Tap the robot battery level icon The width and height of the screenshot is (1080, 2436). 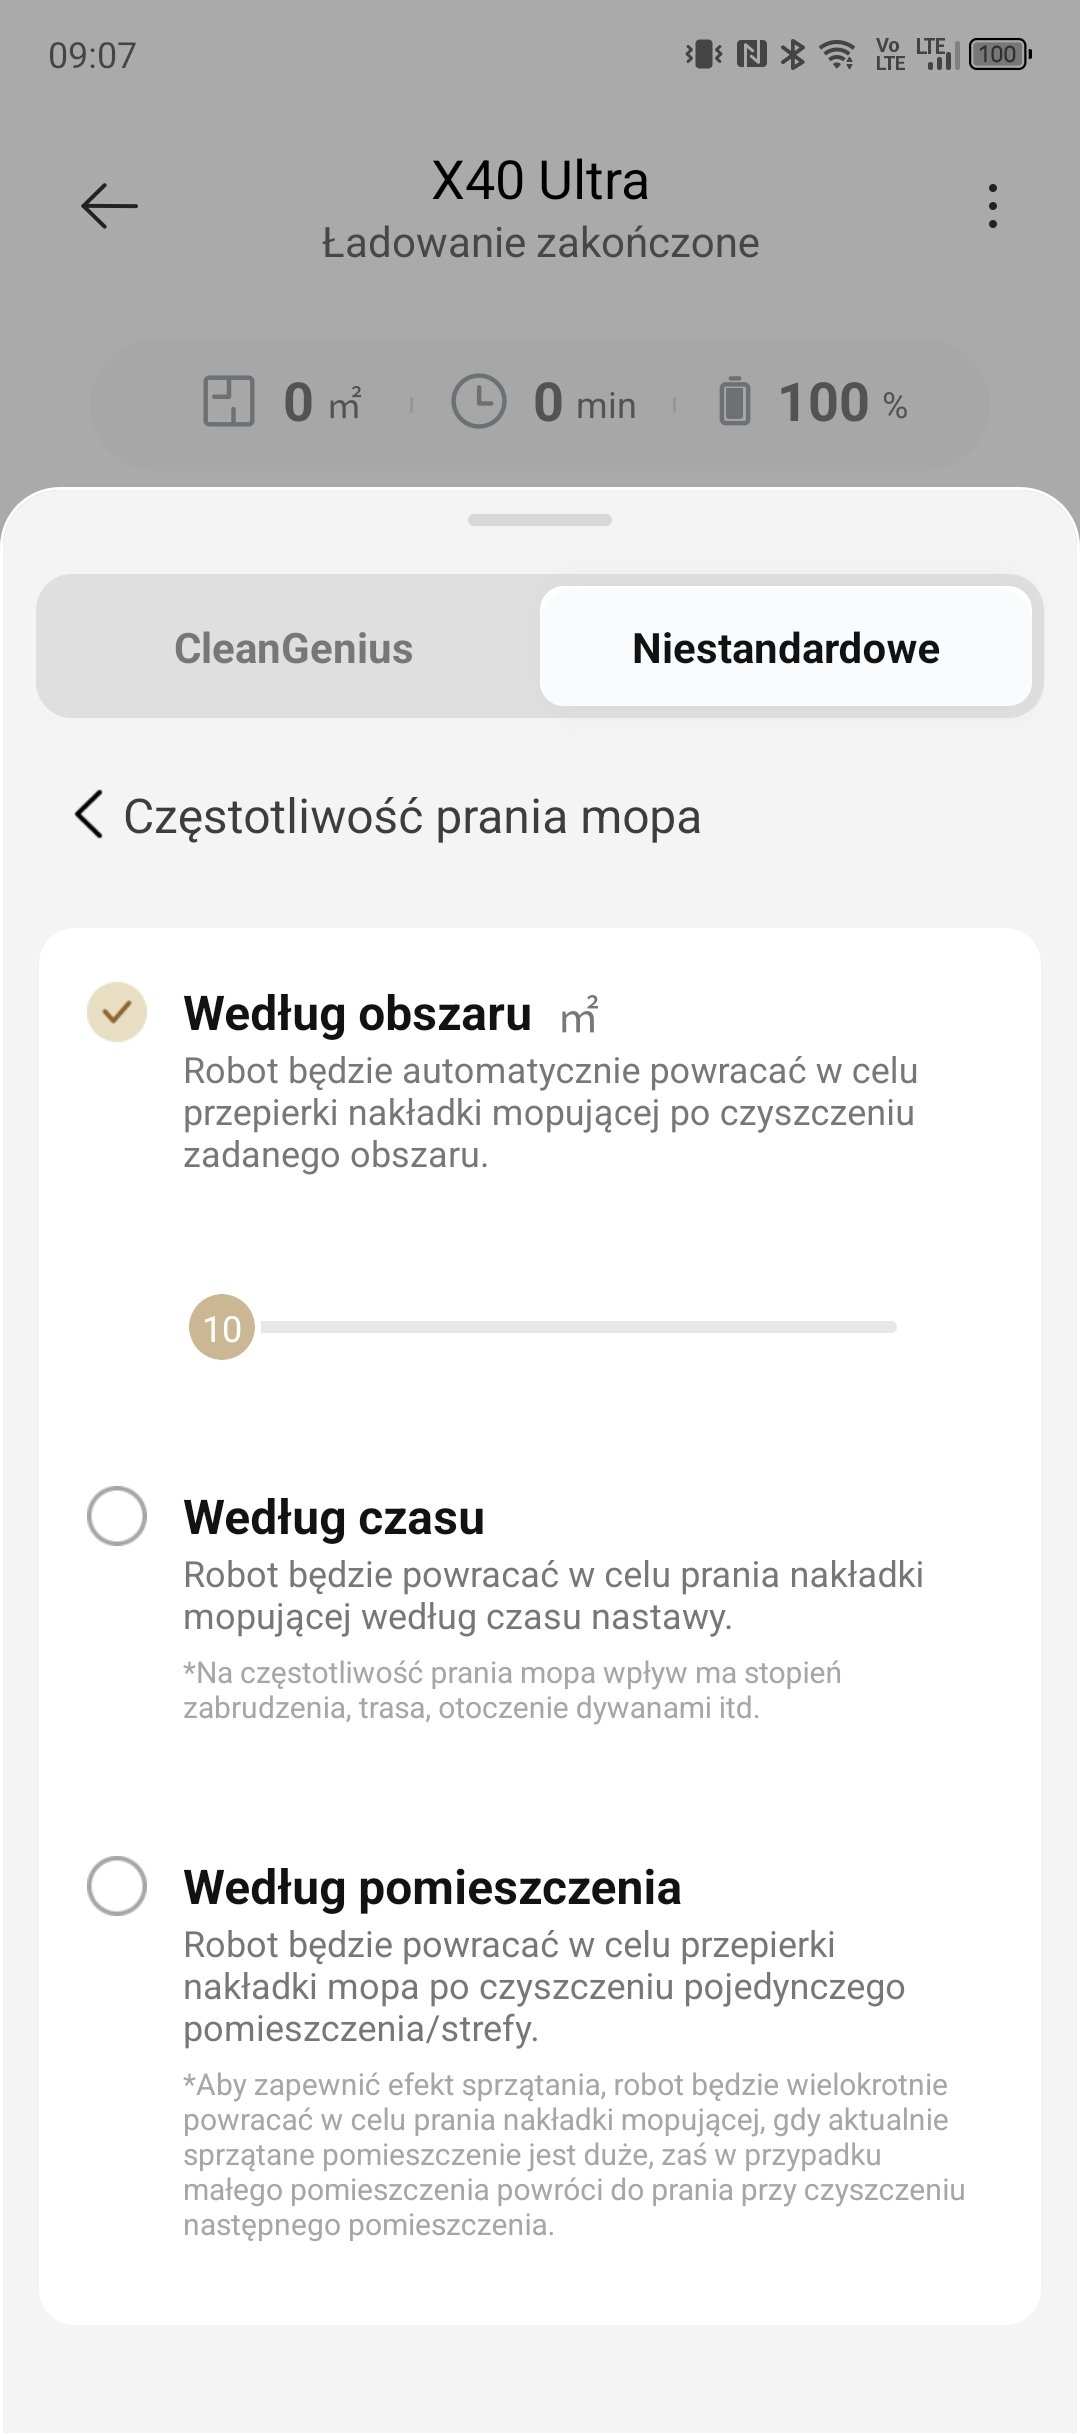point(735,402)
